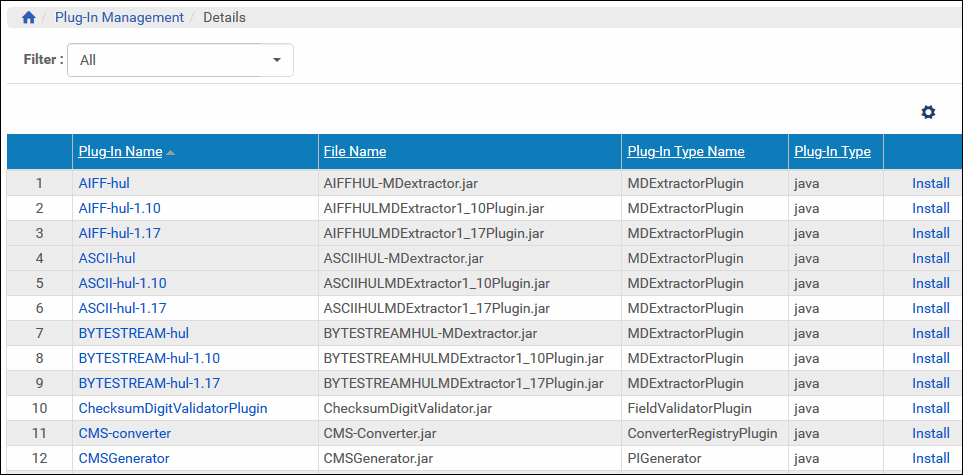Click row number 12 cell

[39, 458]
